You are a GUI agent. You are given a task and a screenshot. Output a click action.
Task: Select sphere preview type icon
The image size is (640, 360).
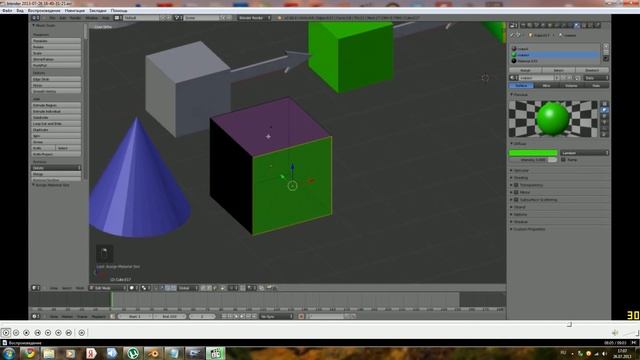pos(605,110)
